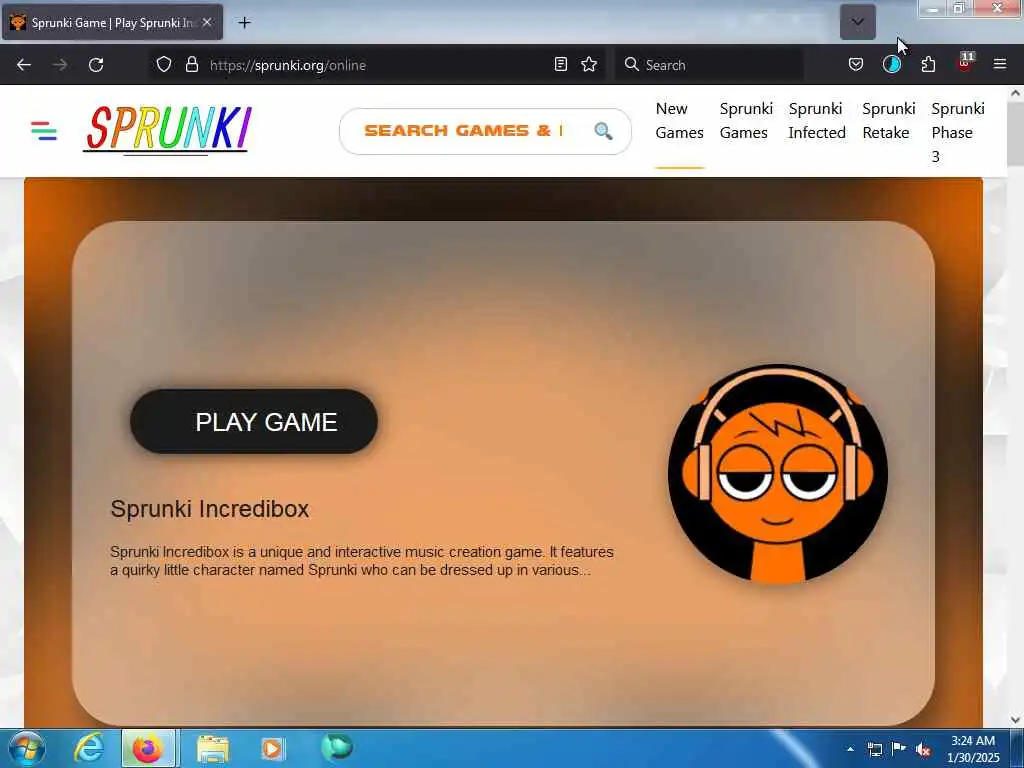Show hidden tray icons arrow
The image size is (1024, 768).
point(850,749)
